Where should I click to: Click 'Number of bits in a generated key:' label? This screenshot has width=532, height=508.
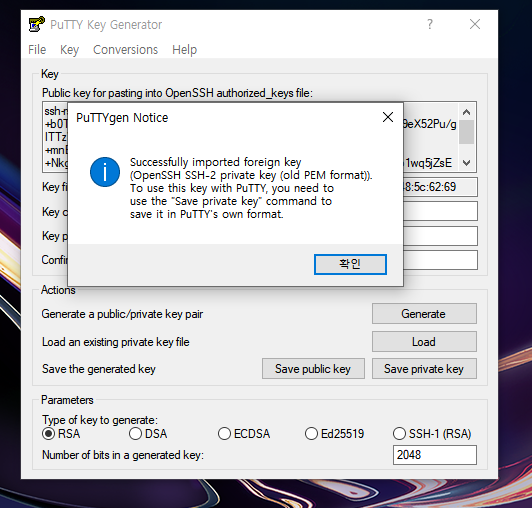tap(122, 455)
